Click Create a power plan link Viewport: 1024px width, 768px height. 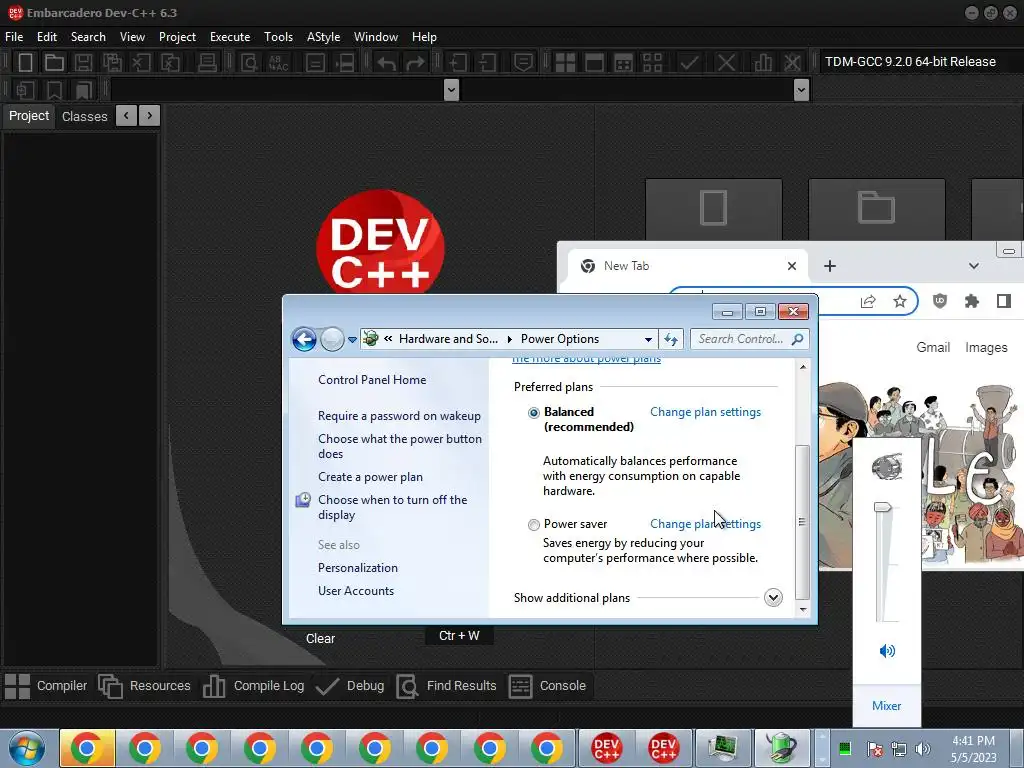pos(370,477)
